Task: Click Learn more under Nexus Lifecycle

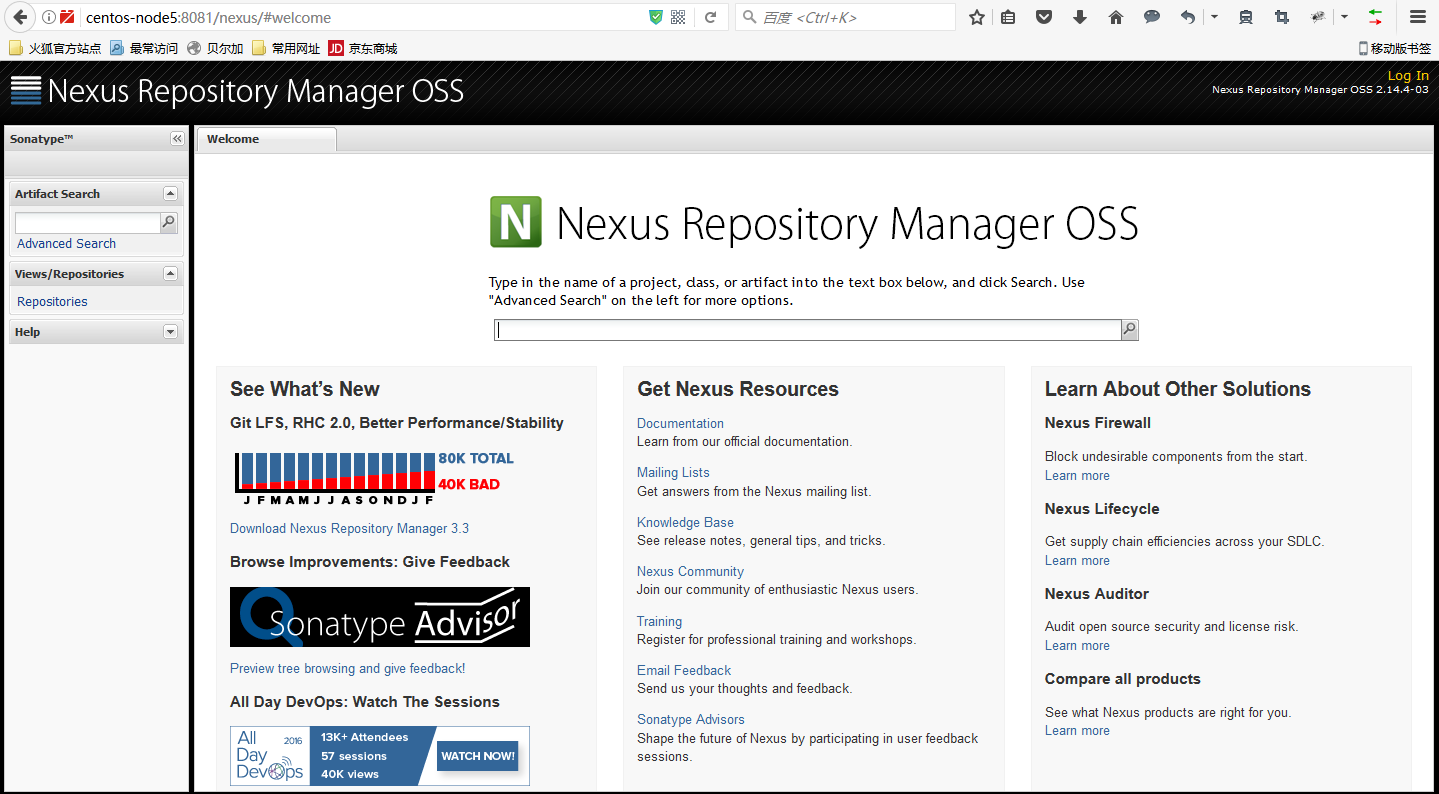Action: click(x=1077, y=561)
